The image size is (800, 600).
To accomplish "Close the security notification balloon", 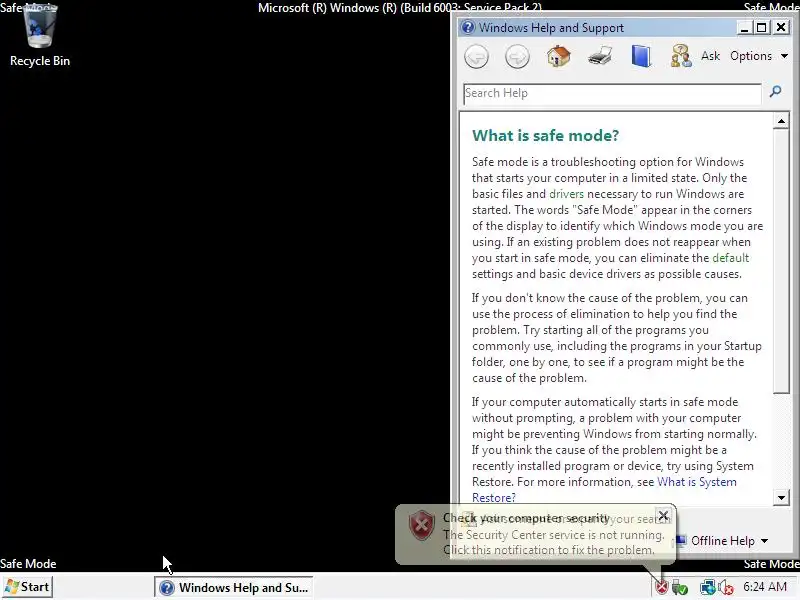I will pyautogui.click(x=663, y=516).
